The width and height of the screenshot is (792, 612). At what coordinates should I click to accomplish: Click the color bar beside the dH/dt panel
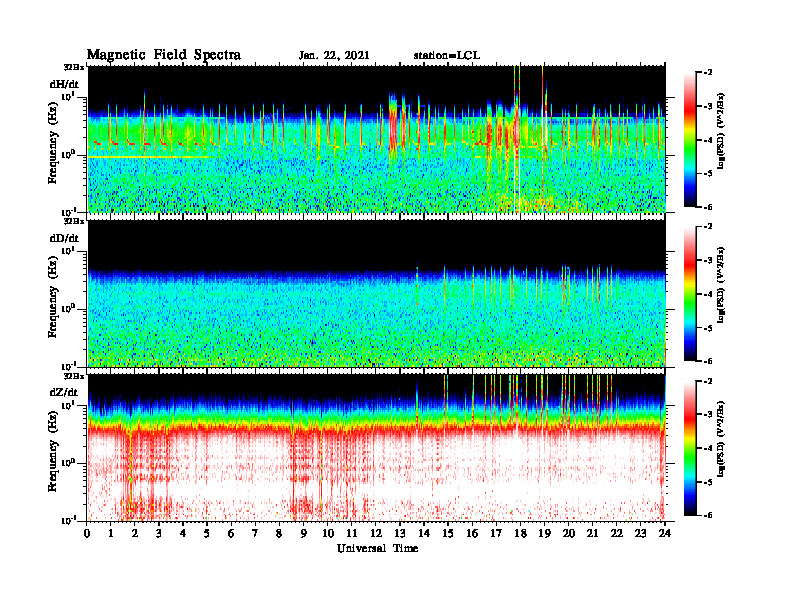pos(690,139)
